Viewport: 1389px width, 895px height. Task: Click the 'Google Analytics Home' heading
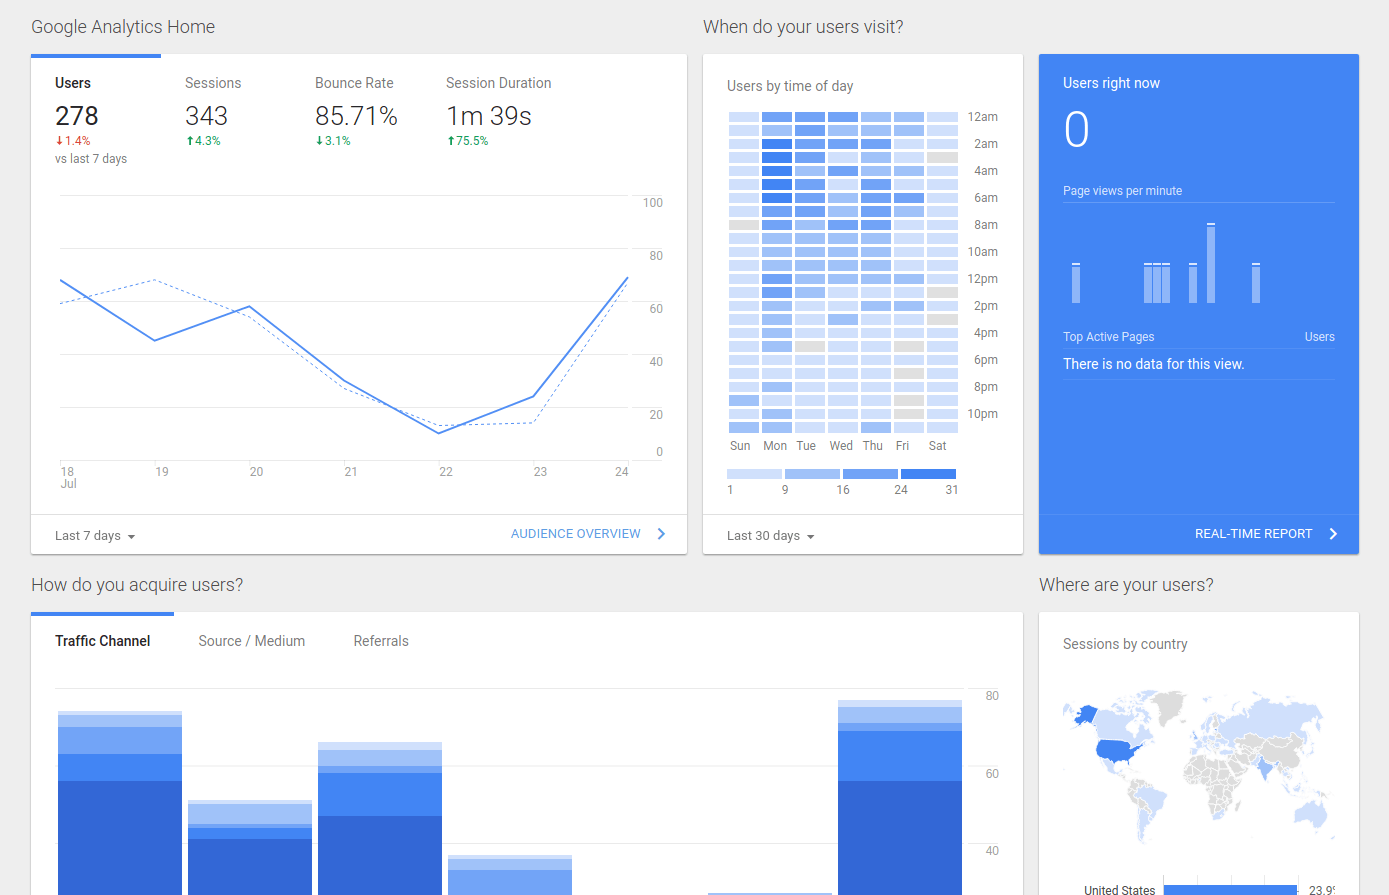click(x=123, y=27)
